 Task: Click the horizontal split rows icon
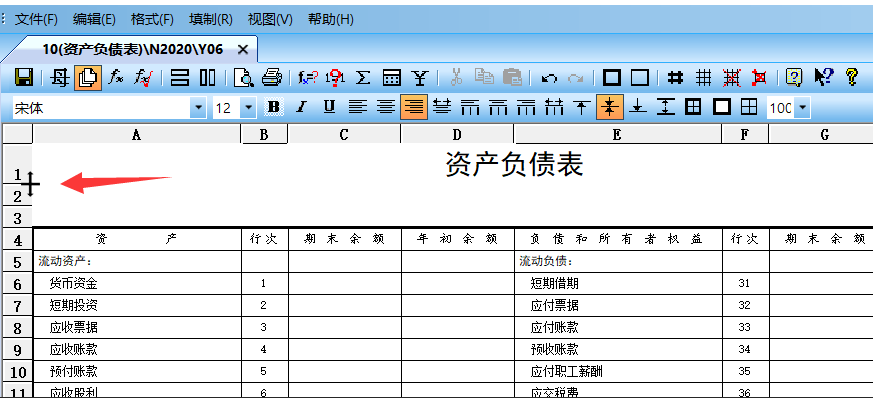tap(180, 78)
